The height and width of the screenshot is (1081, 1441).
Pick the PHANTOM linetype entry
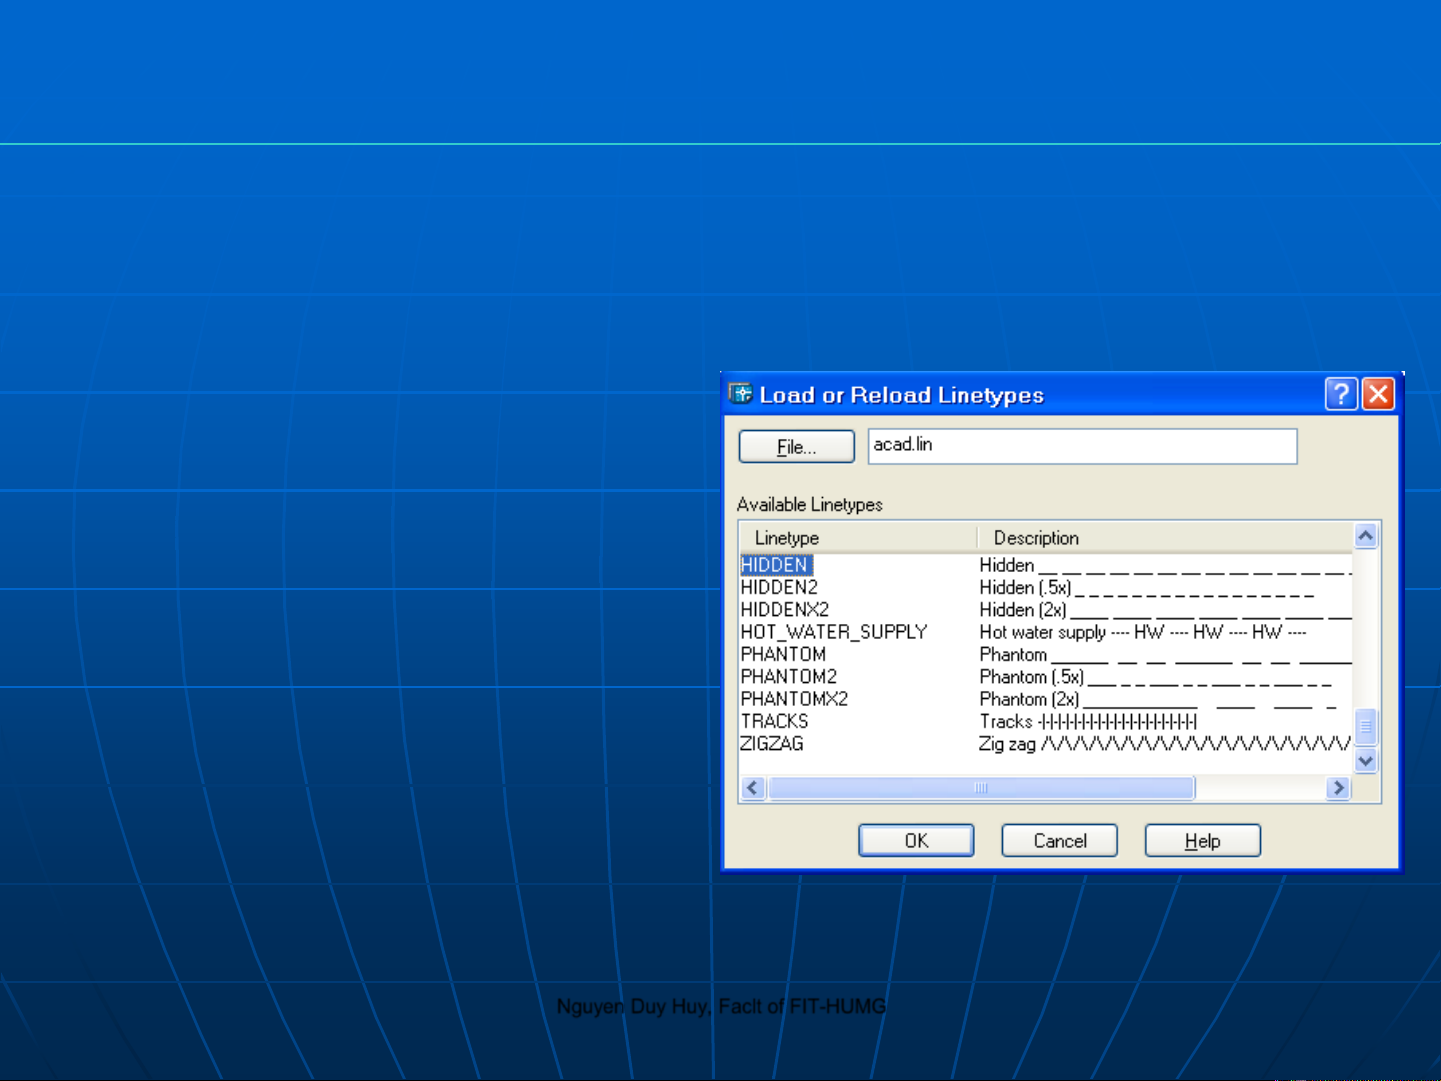click(783, 655)
